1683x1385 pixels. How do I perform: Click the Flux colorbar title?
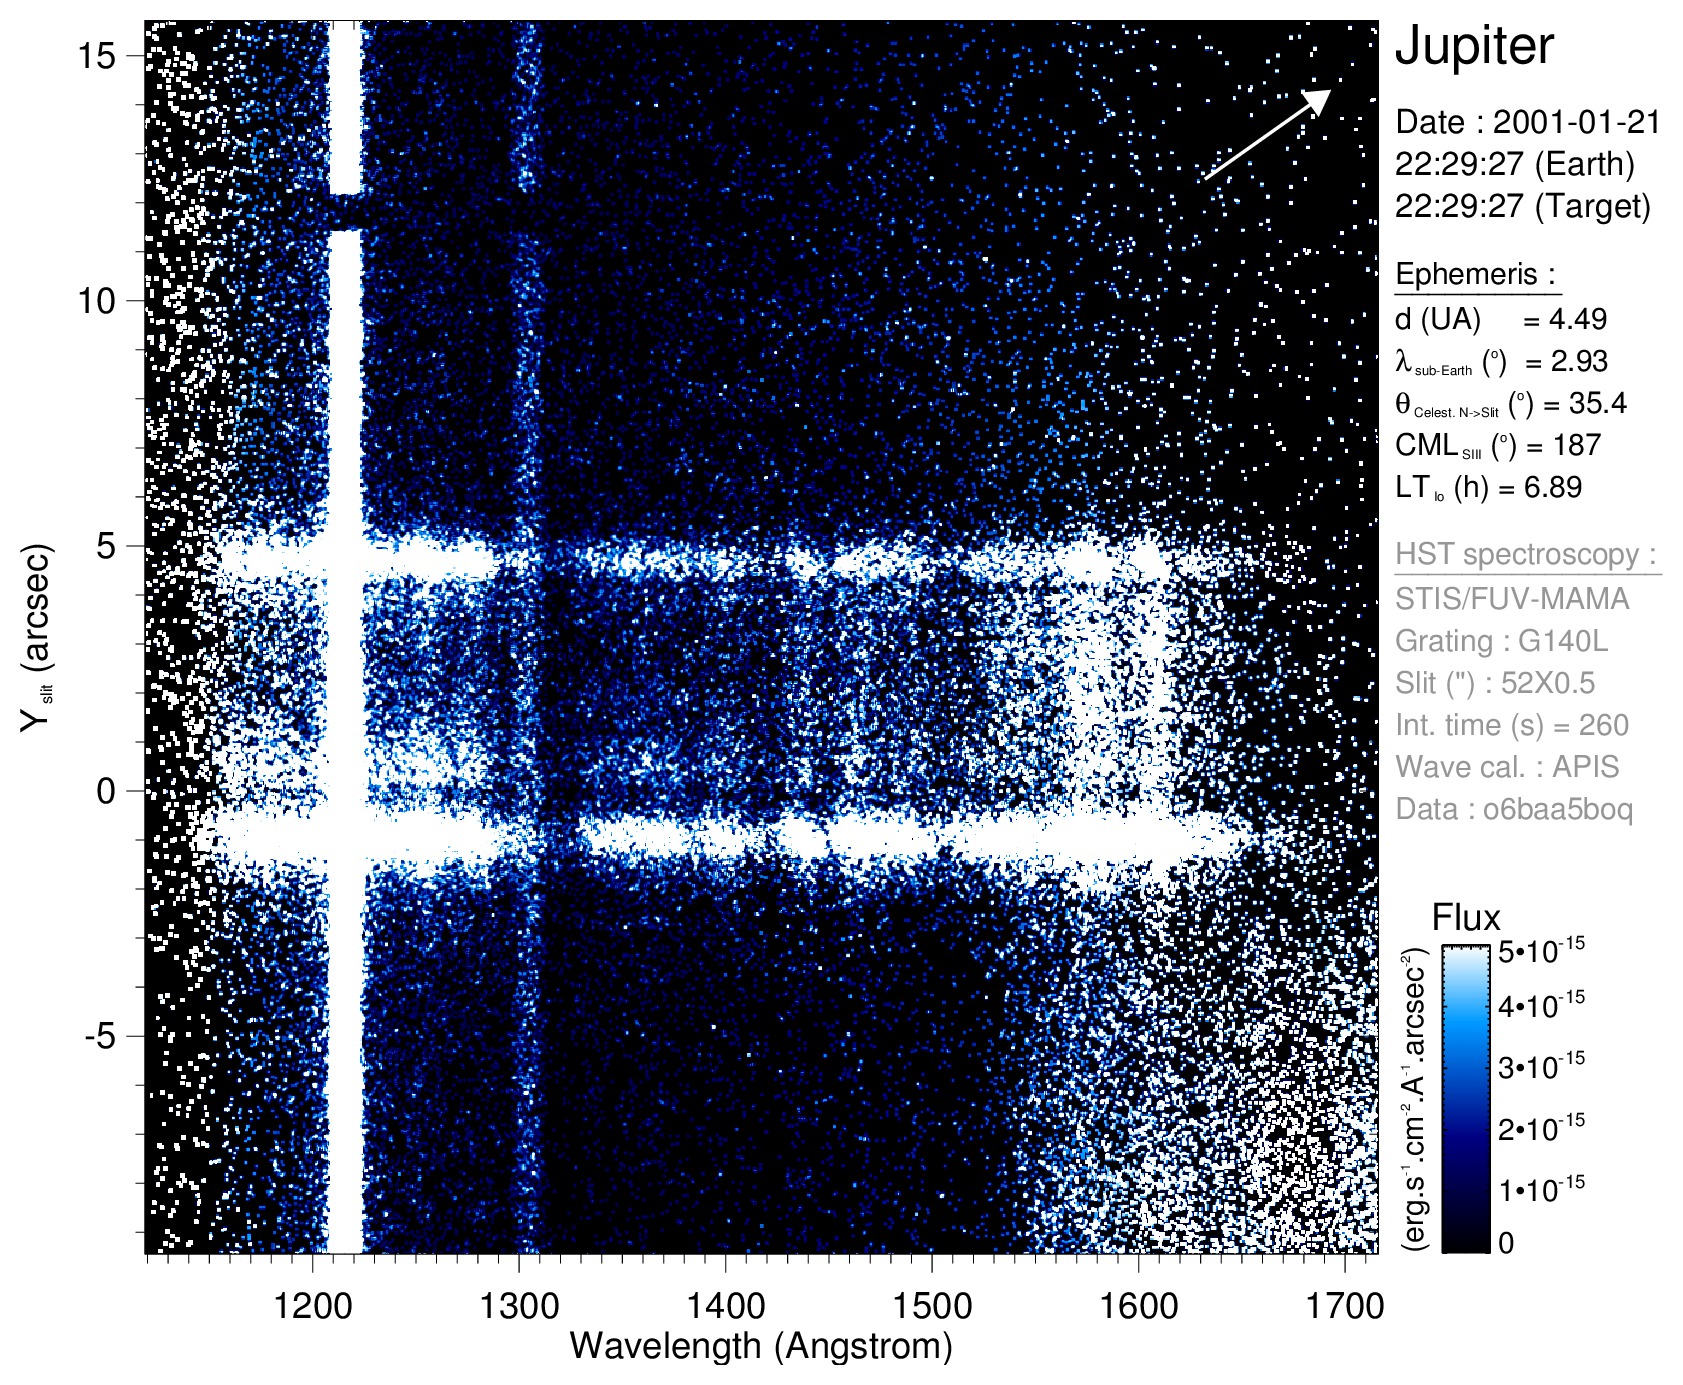pyautogui.click(x=1466, y=918)
